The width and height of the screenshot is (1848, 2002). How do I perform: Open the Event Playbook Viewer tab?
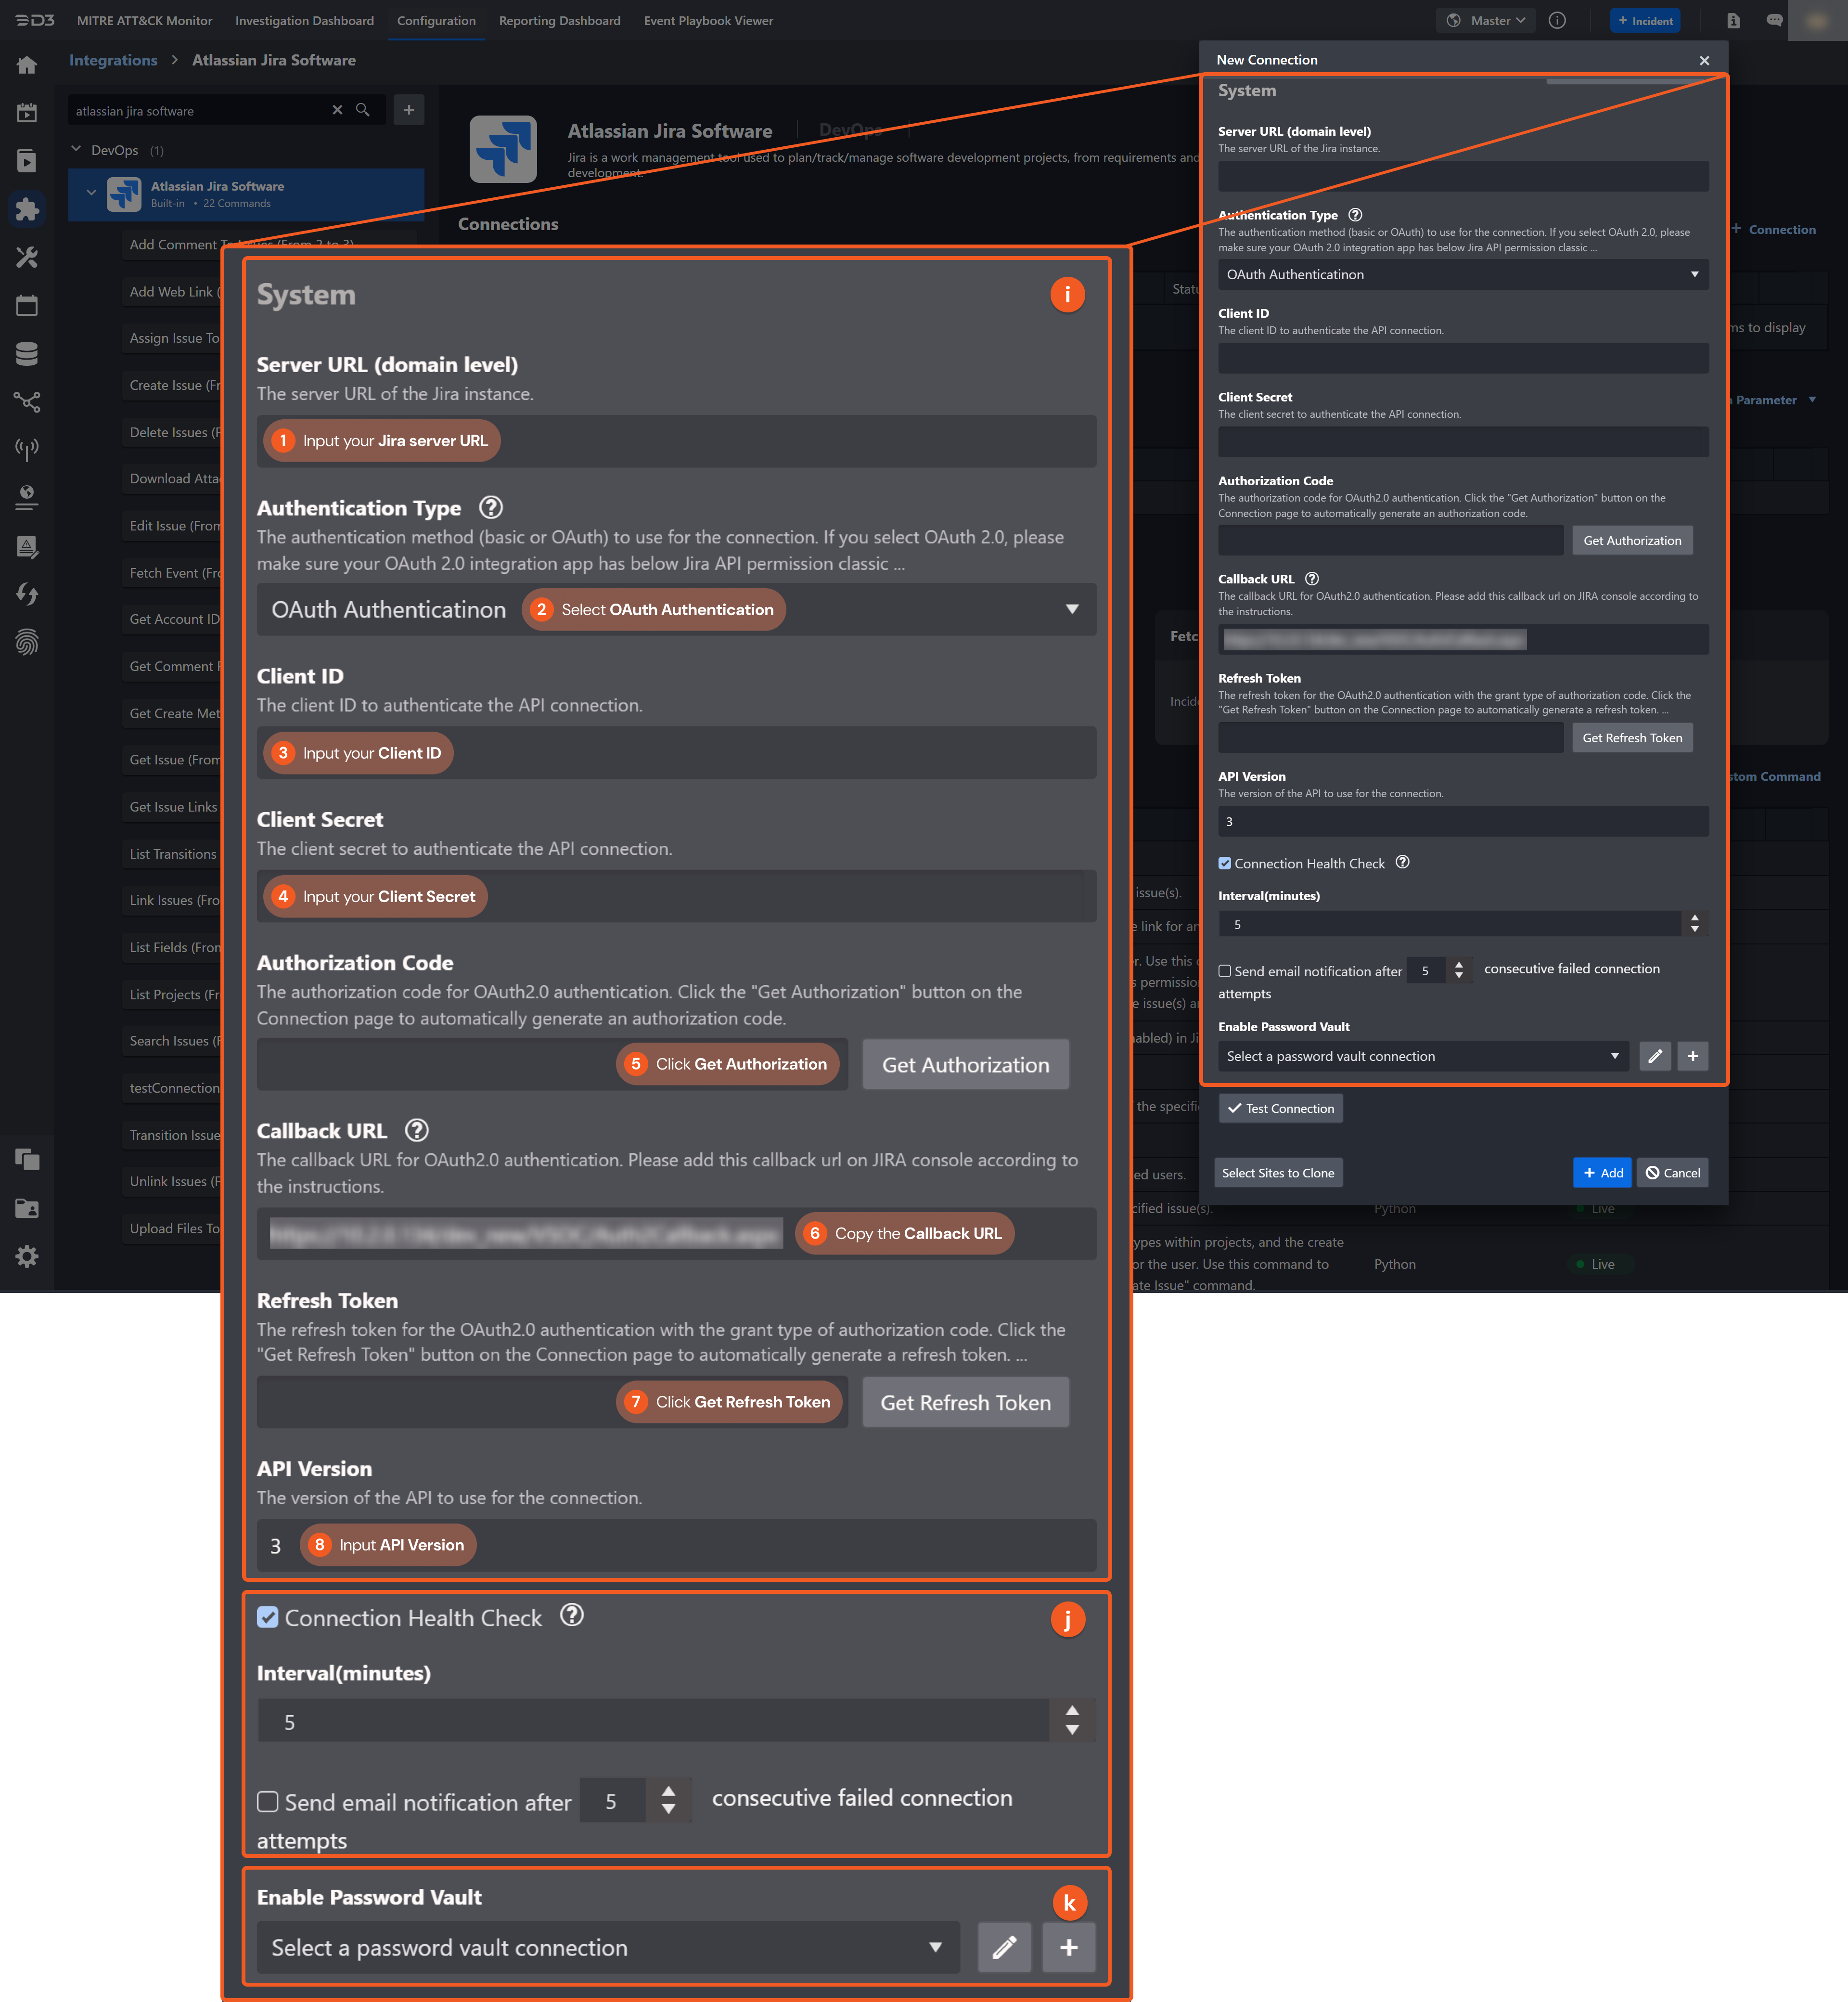(x=708, y=20)
